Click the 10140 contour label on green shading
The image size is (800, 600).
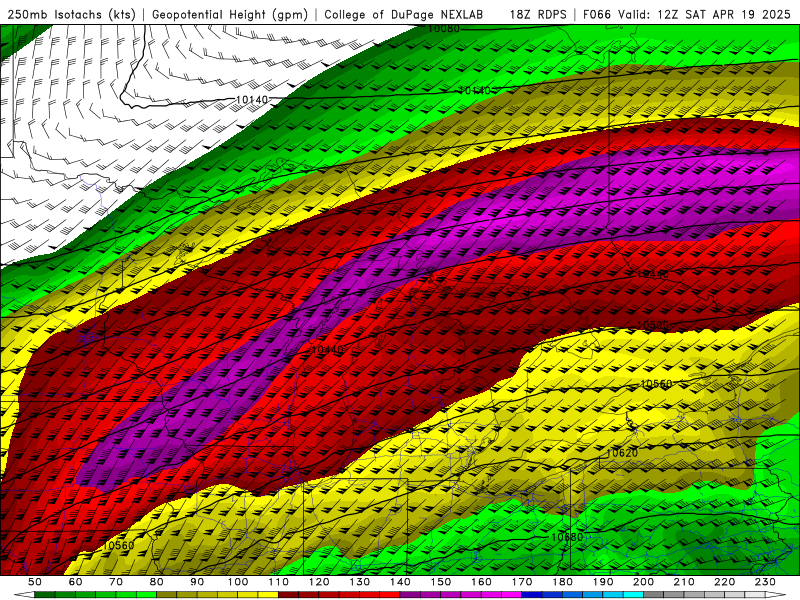coord(474,90)
